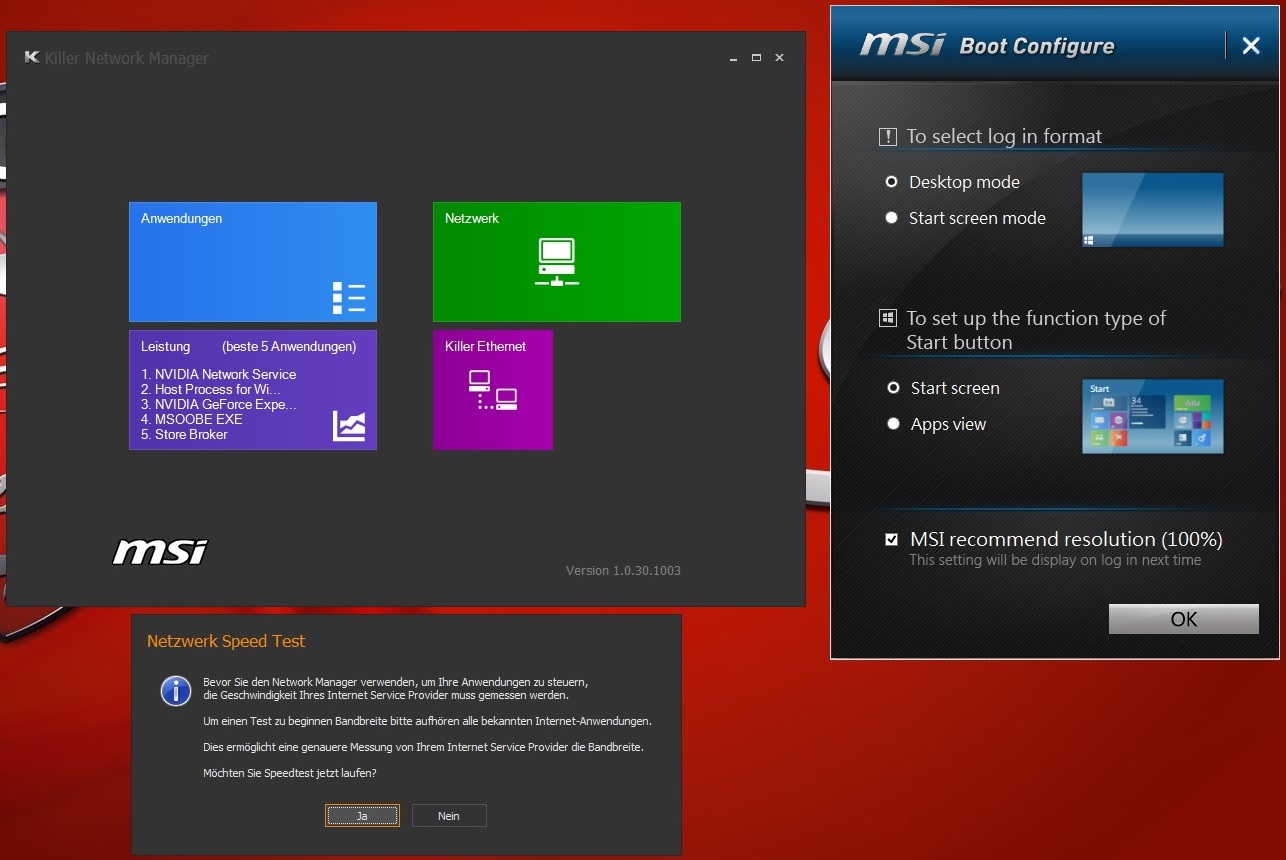Select NVIDIA Network Service entry
The width and height of the screenshot is (1286, 860).
pyautogui.click(x=218, y=374)
